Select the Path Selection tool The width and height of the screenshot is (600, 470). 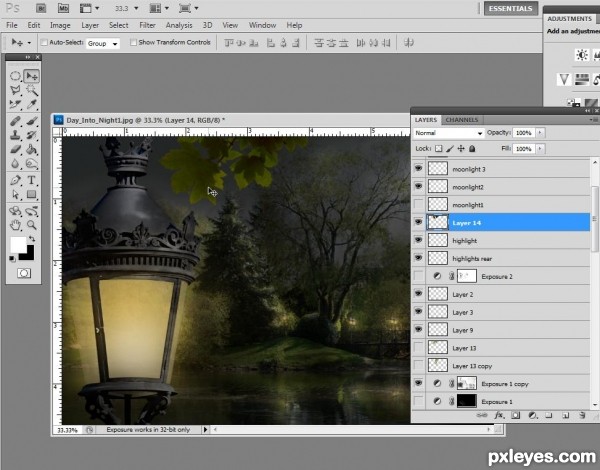[15, 194]
